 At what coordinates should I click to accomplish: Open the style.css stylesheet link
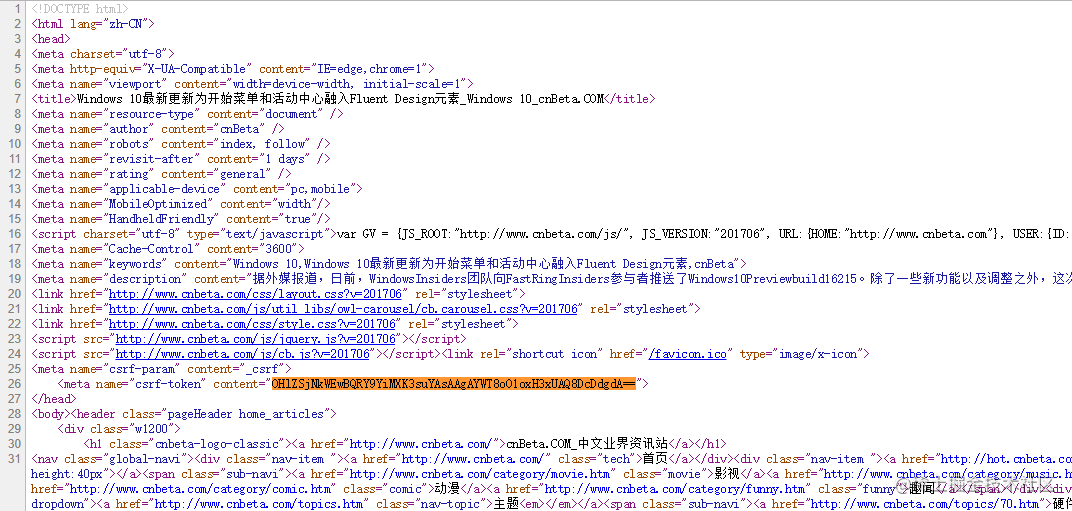pos(252,324)
